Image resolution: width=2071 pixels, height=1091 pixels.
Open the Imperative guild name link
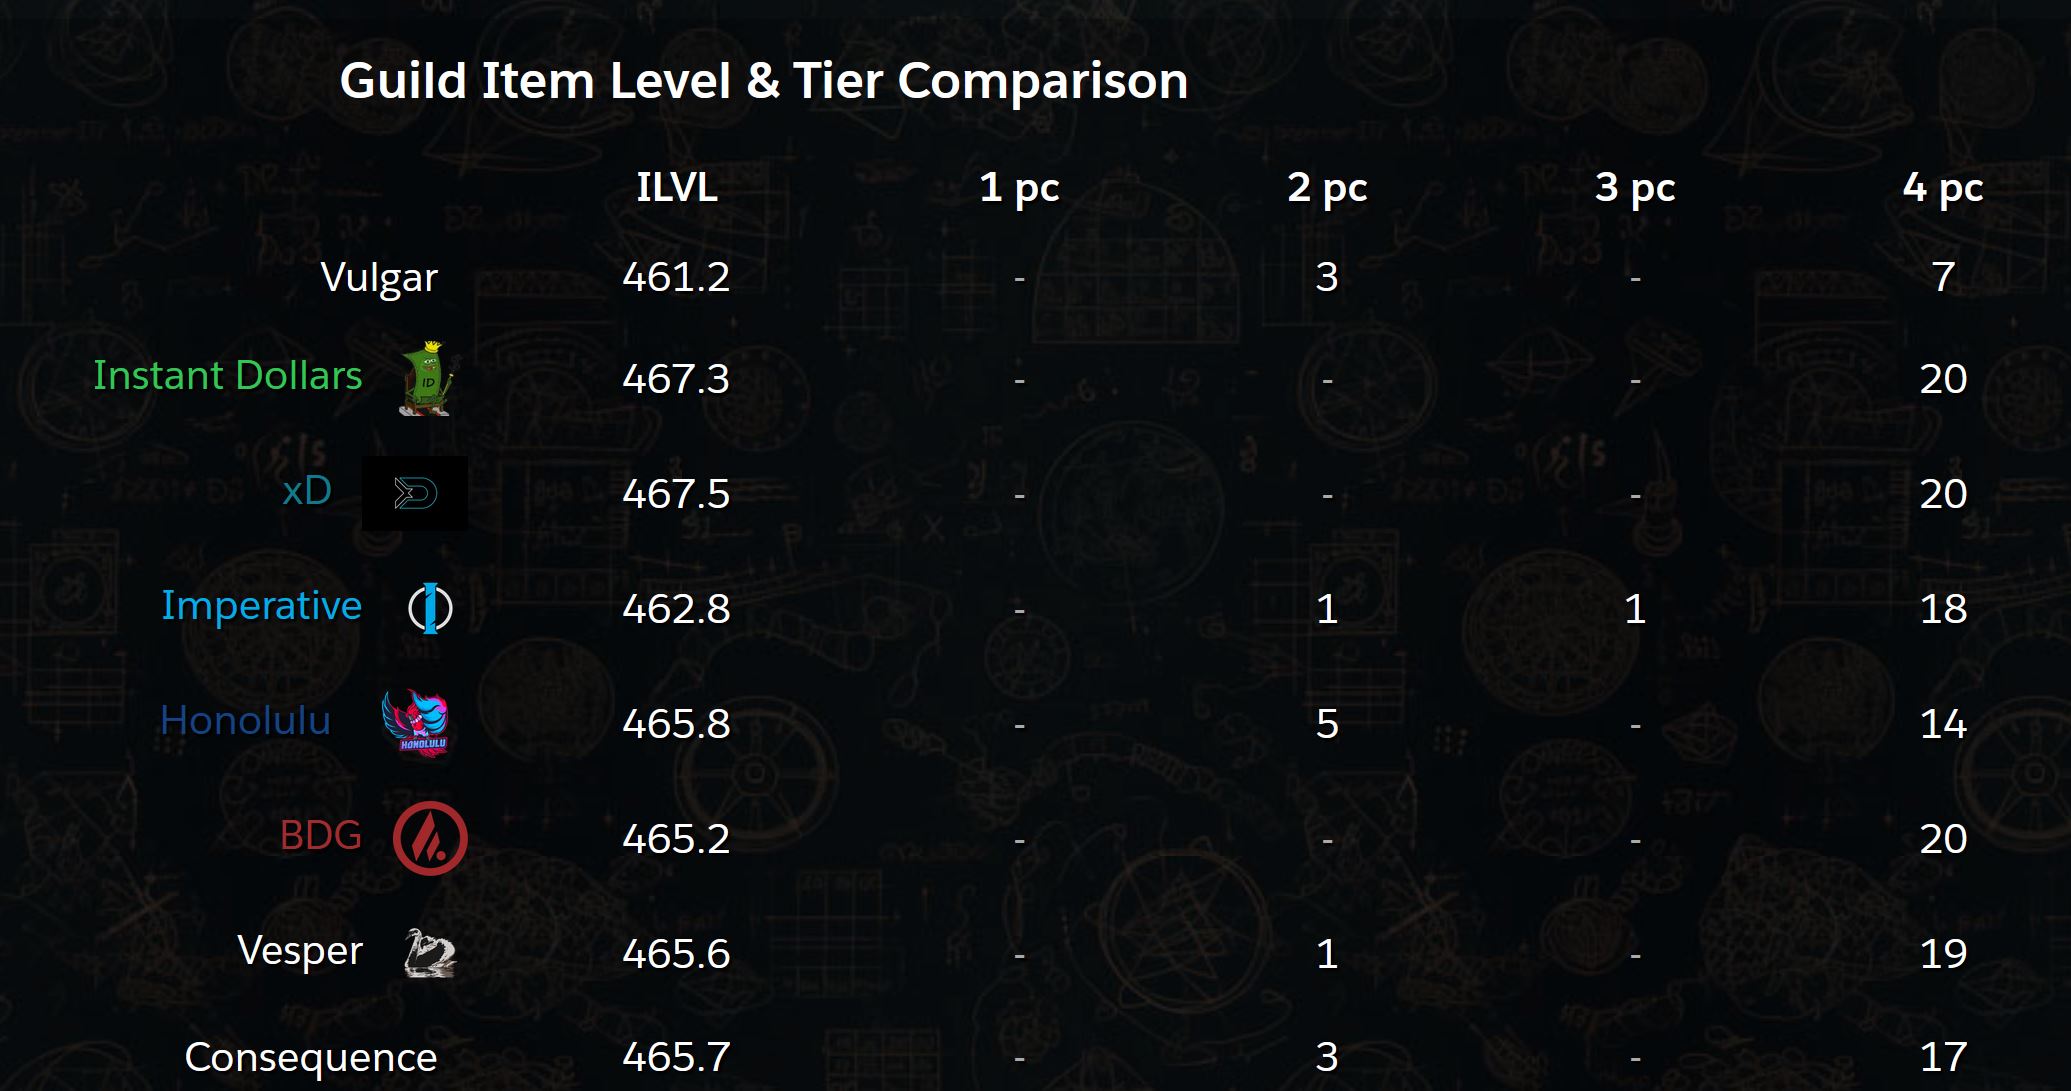(x=261, y=606)
